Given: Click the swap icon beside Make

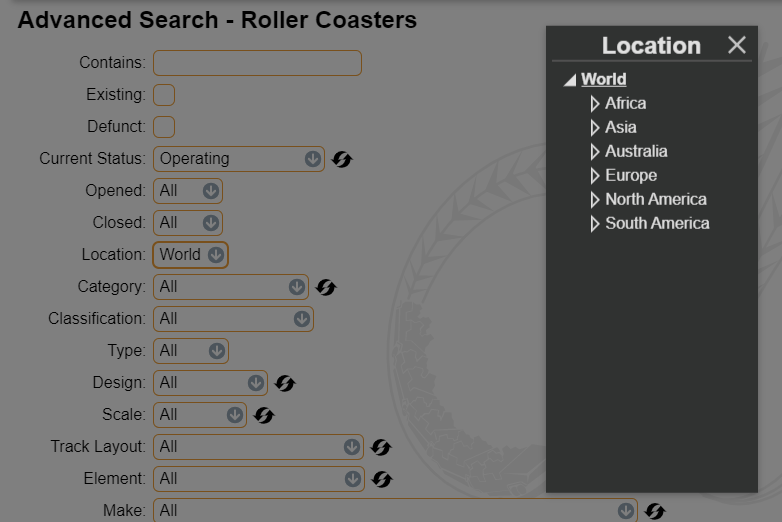Looking at the screenshot, I should 655,511.
